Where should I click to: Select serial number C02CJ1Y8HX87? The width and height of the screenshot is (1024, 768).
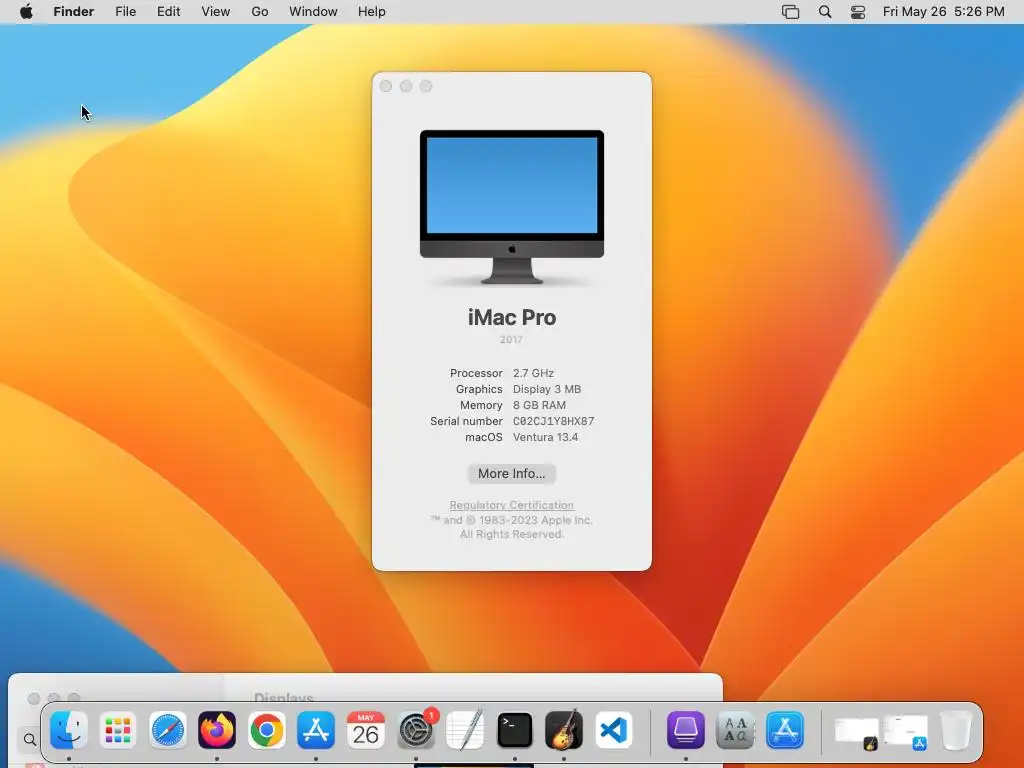[553, 421]
